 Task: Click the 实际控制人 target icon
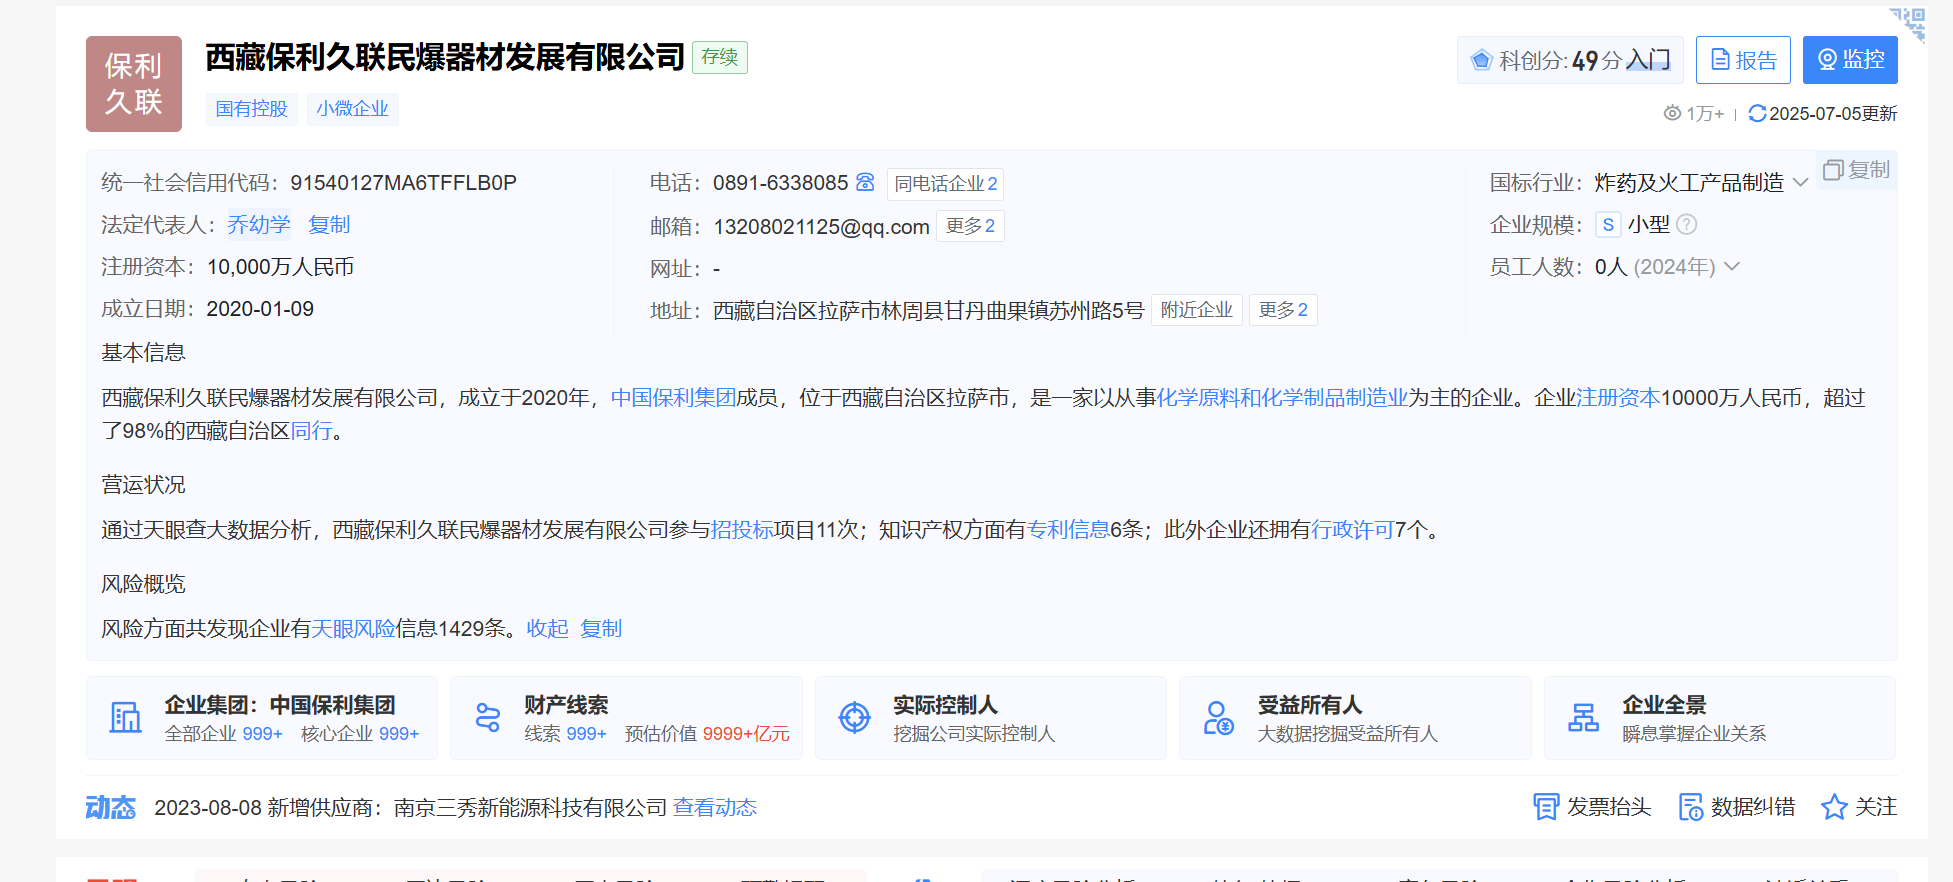[854, 718]
